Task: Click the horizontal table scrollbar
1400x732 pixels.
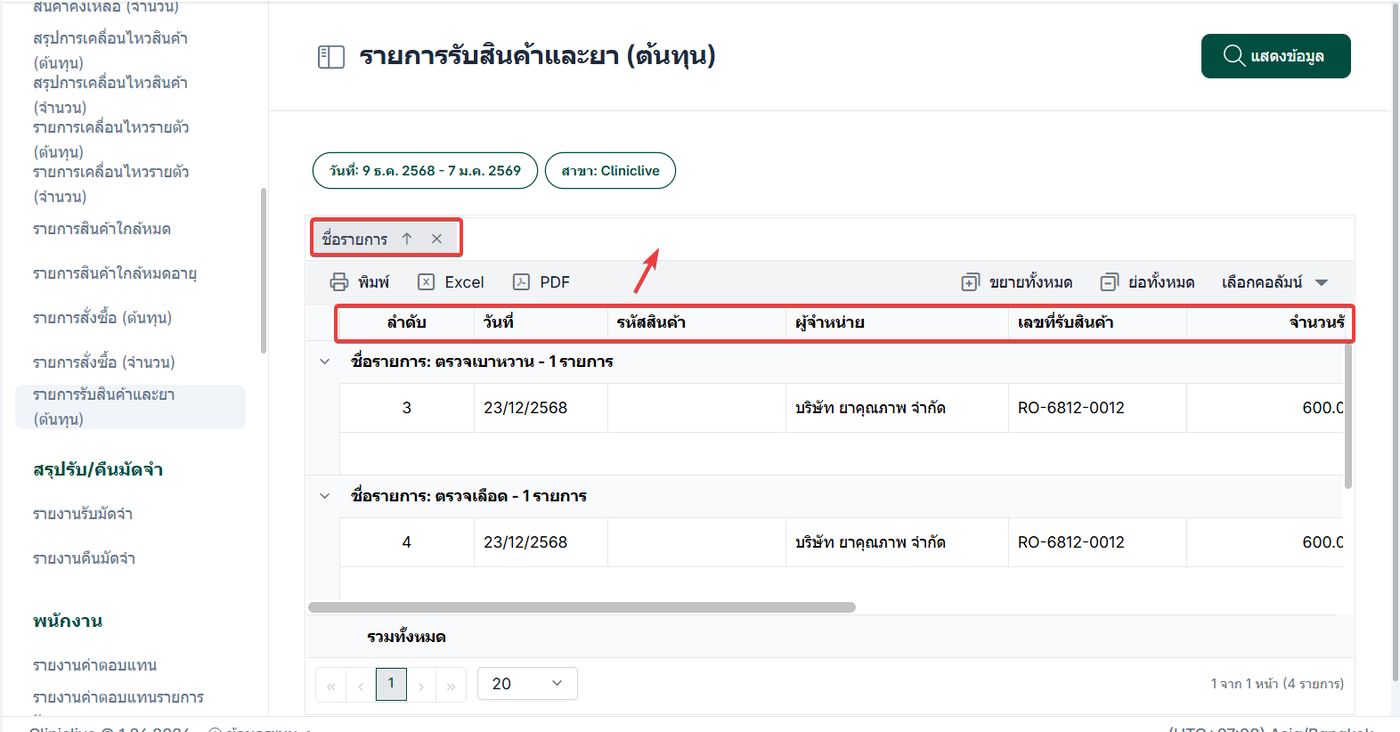Action: tap(582, 607)
